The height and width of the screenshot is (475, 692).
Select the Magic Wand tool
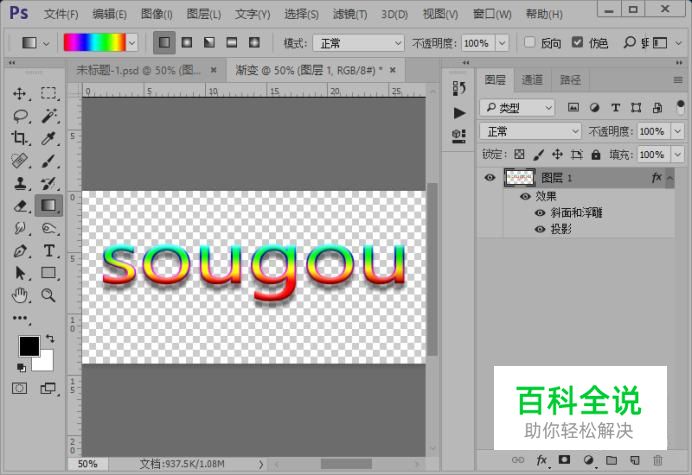49,116
